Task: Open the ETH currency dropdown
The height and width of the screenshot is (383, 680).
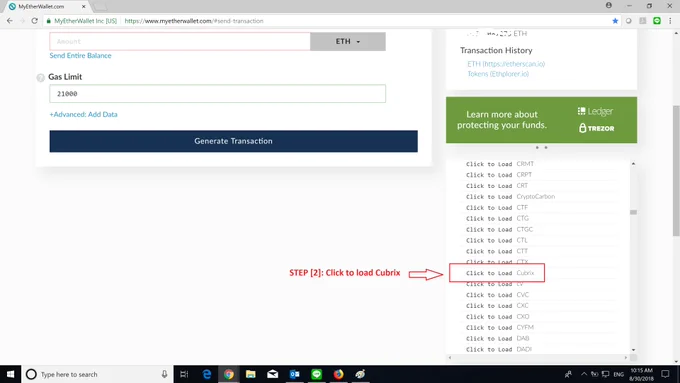Action: pyautogui.click(x=348, y=42)
